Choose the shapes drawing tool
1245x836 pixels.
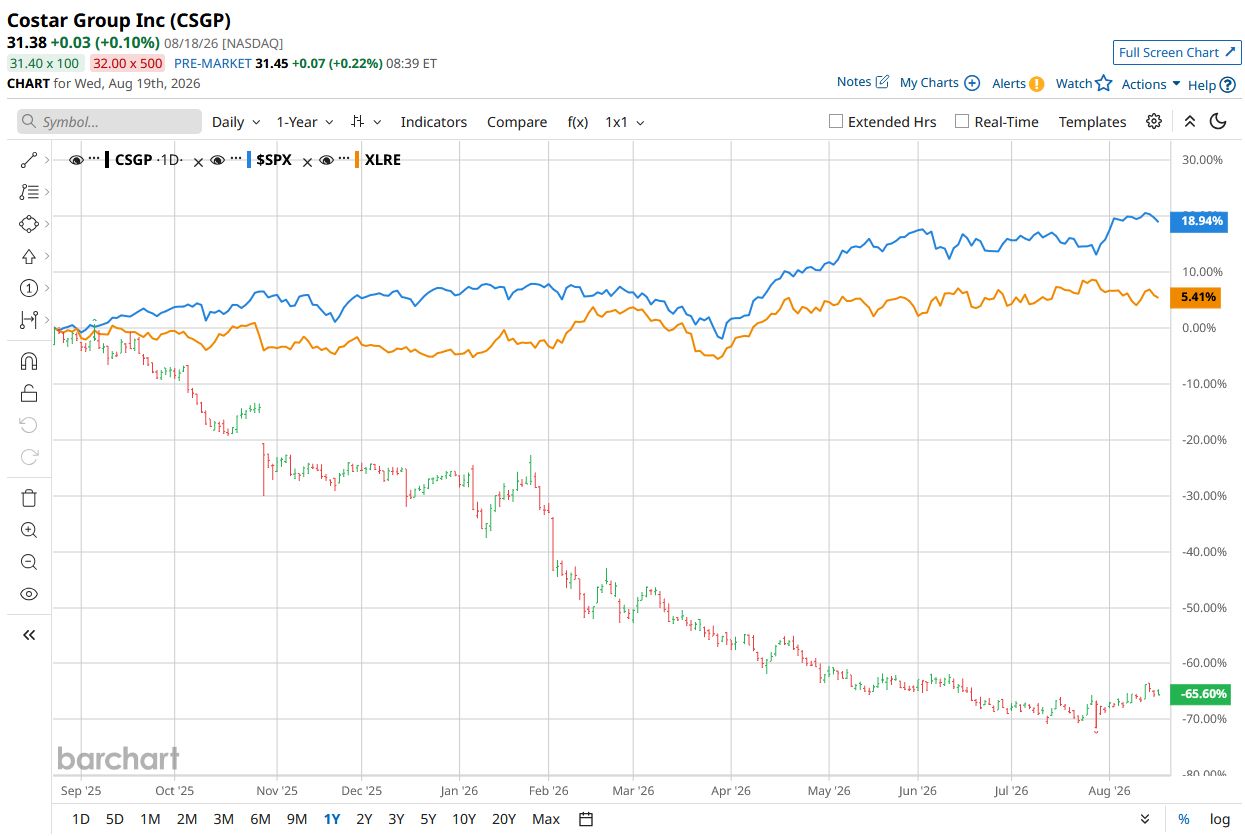click(x=28, y=224)
